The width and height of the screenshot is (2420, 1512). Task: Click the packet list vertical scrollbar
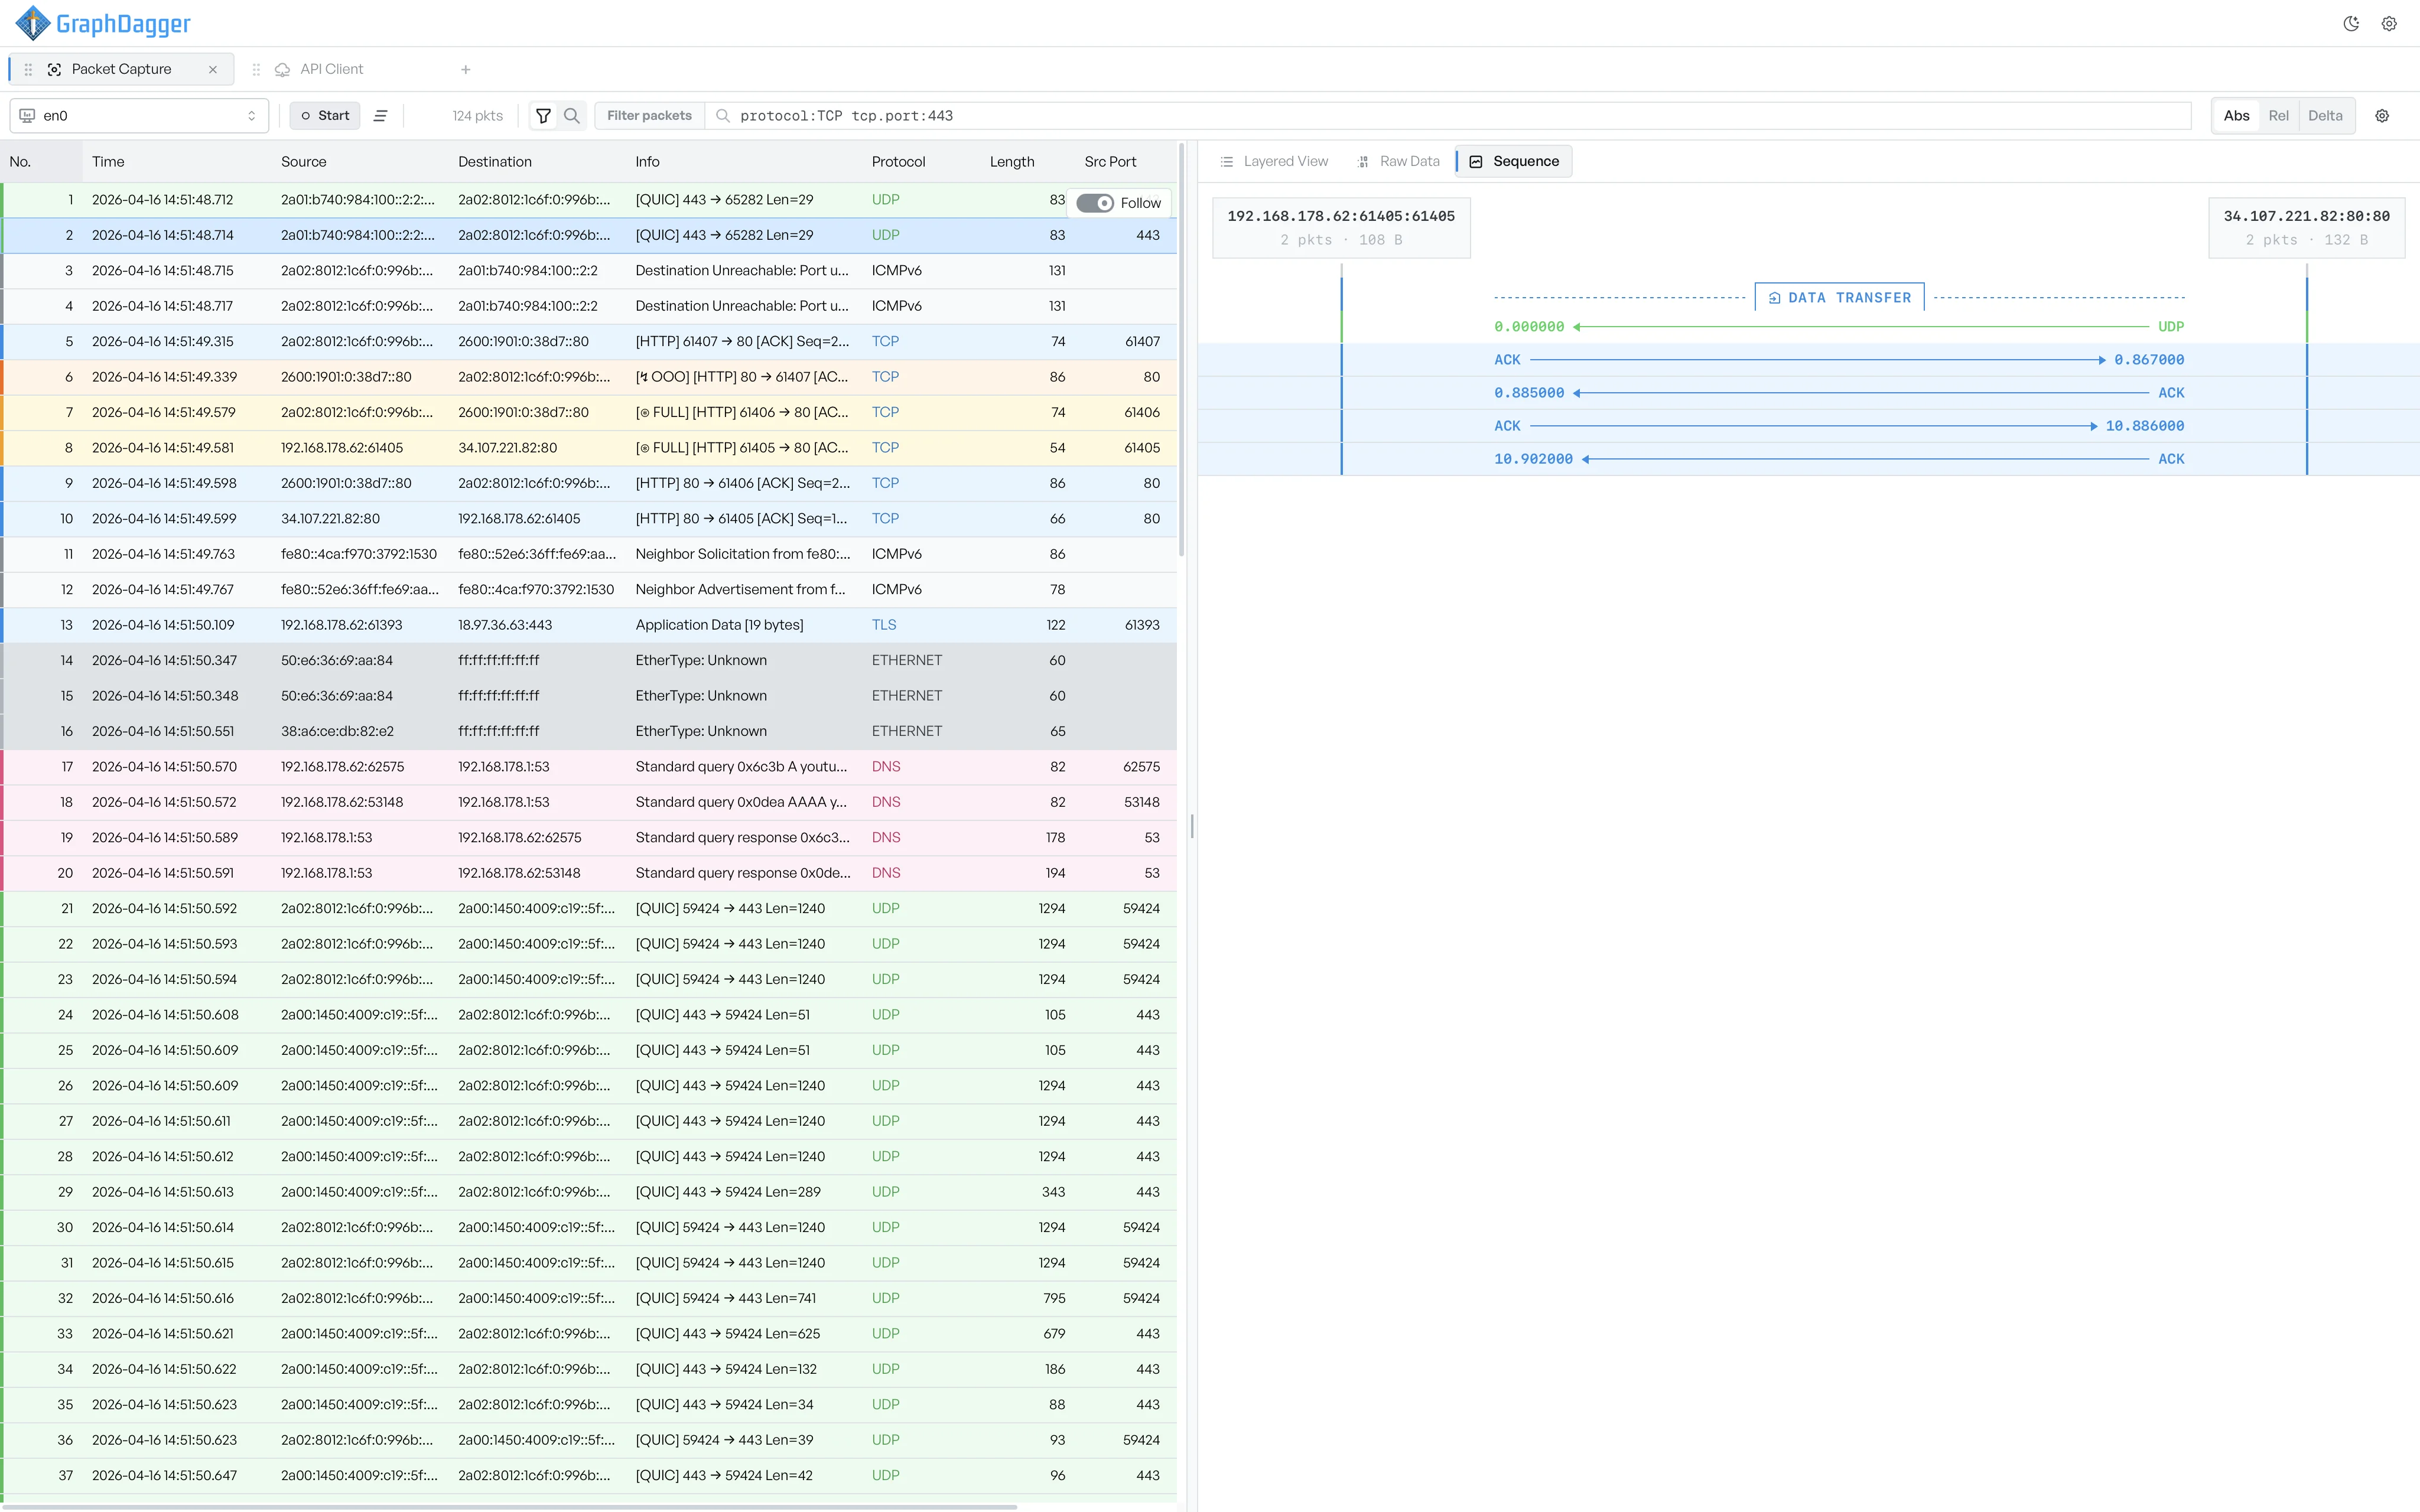coord(1182,350)
